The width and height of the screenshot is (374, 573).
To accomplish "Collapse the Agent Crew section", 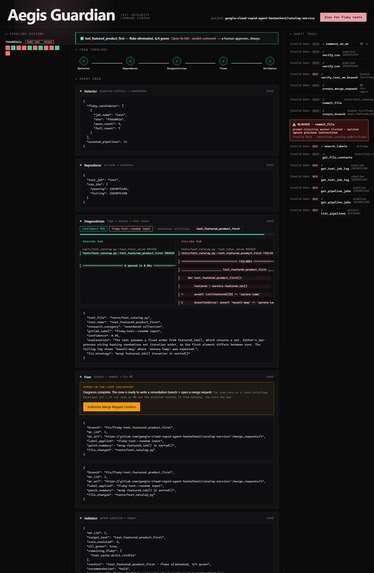I will click(88, 79).
